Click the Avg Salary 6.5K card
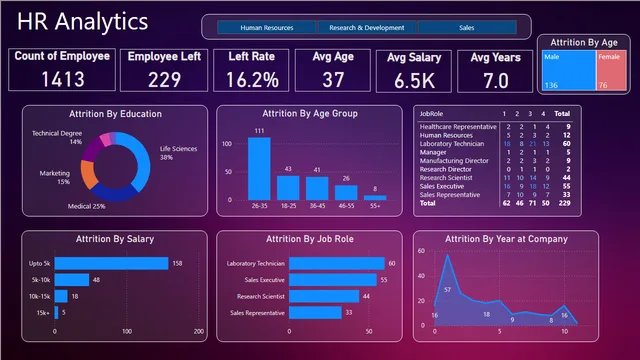The height and width of the screenshot is (360, 640). 414,71
